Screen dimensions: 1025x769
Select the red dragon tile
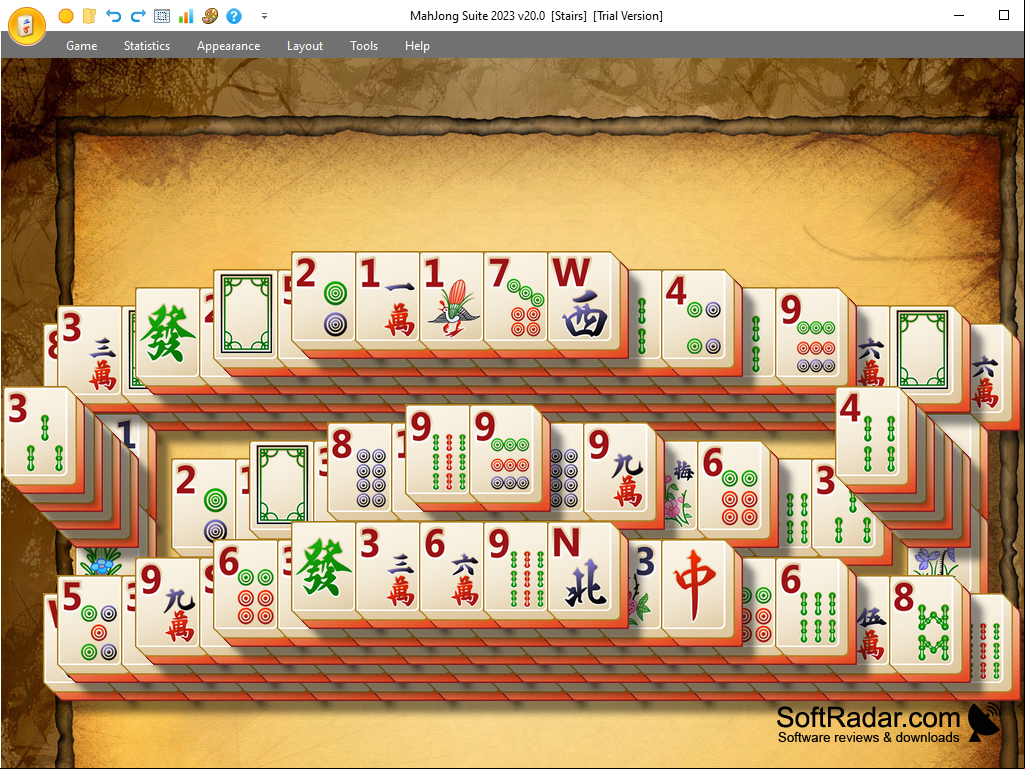tap(696, 587)
